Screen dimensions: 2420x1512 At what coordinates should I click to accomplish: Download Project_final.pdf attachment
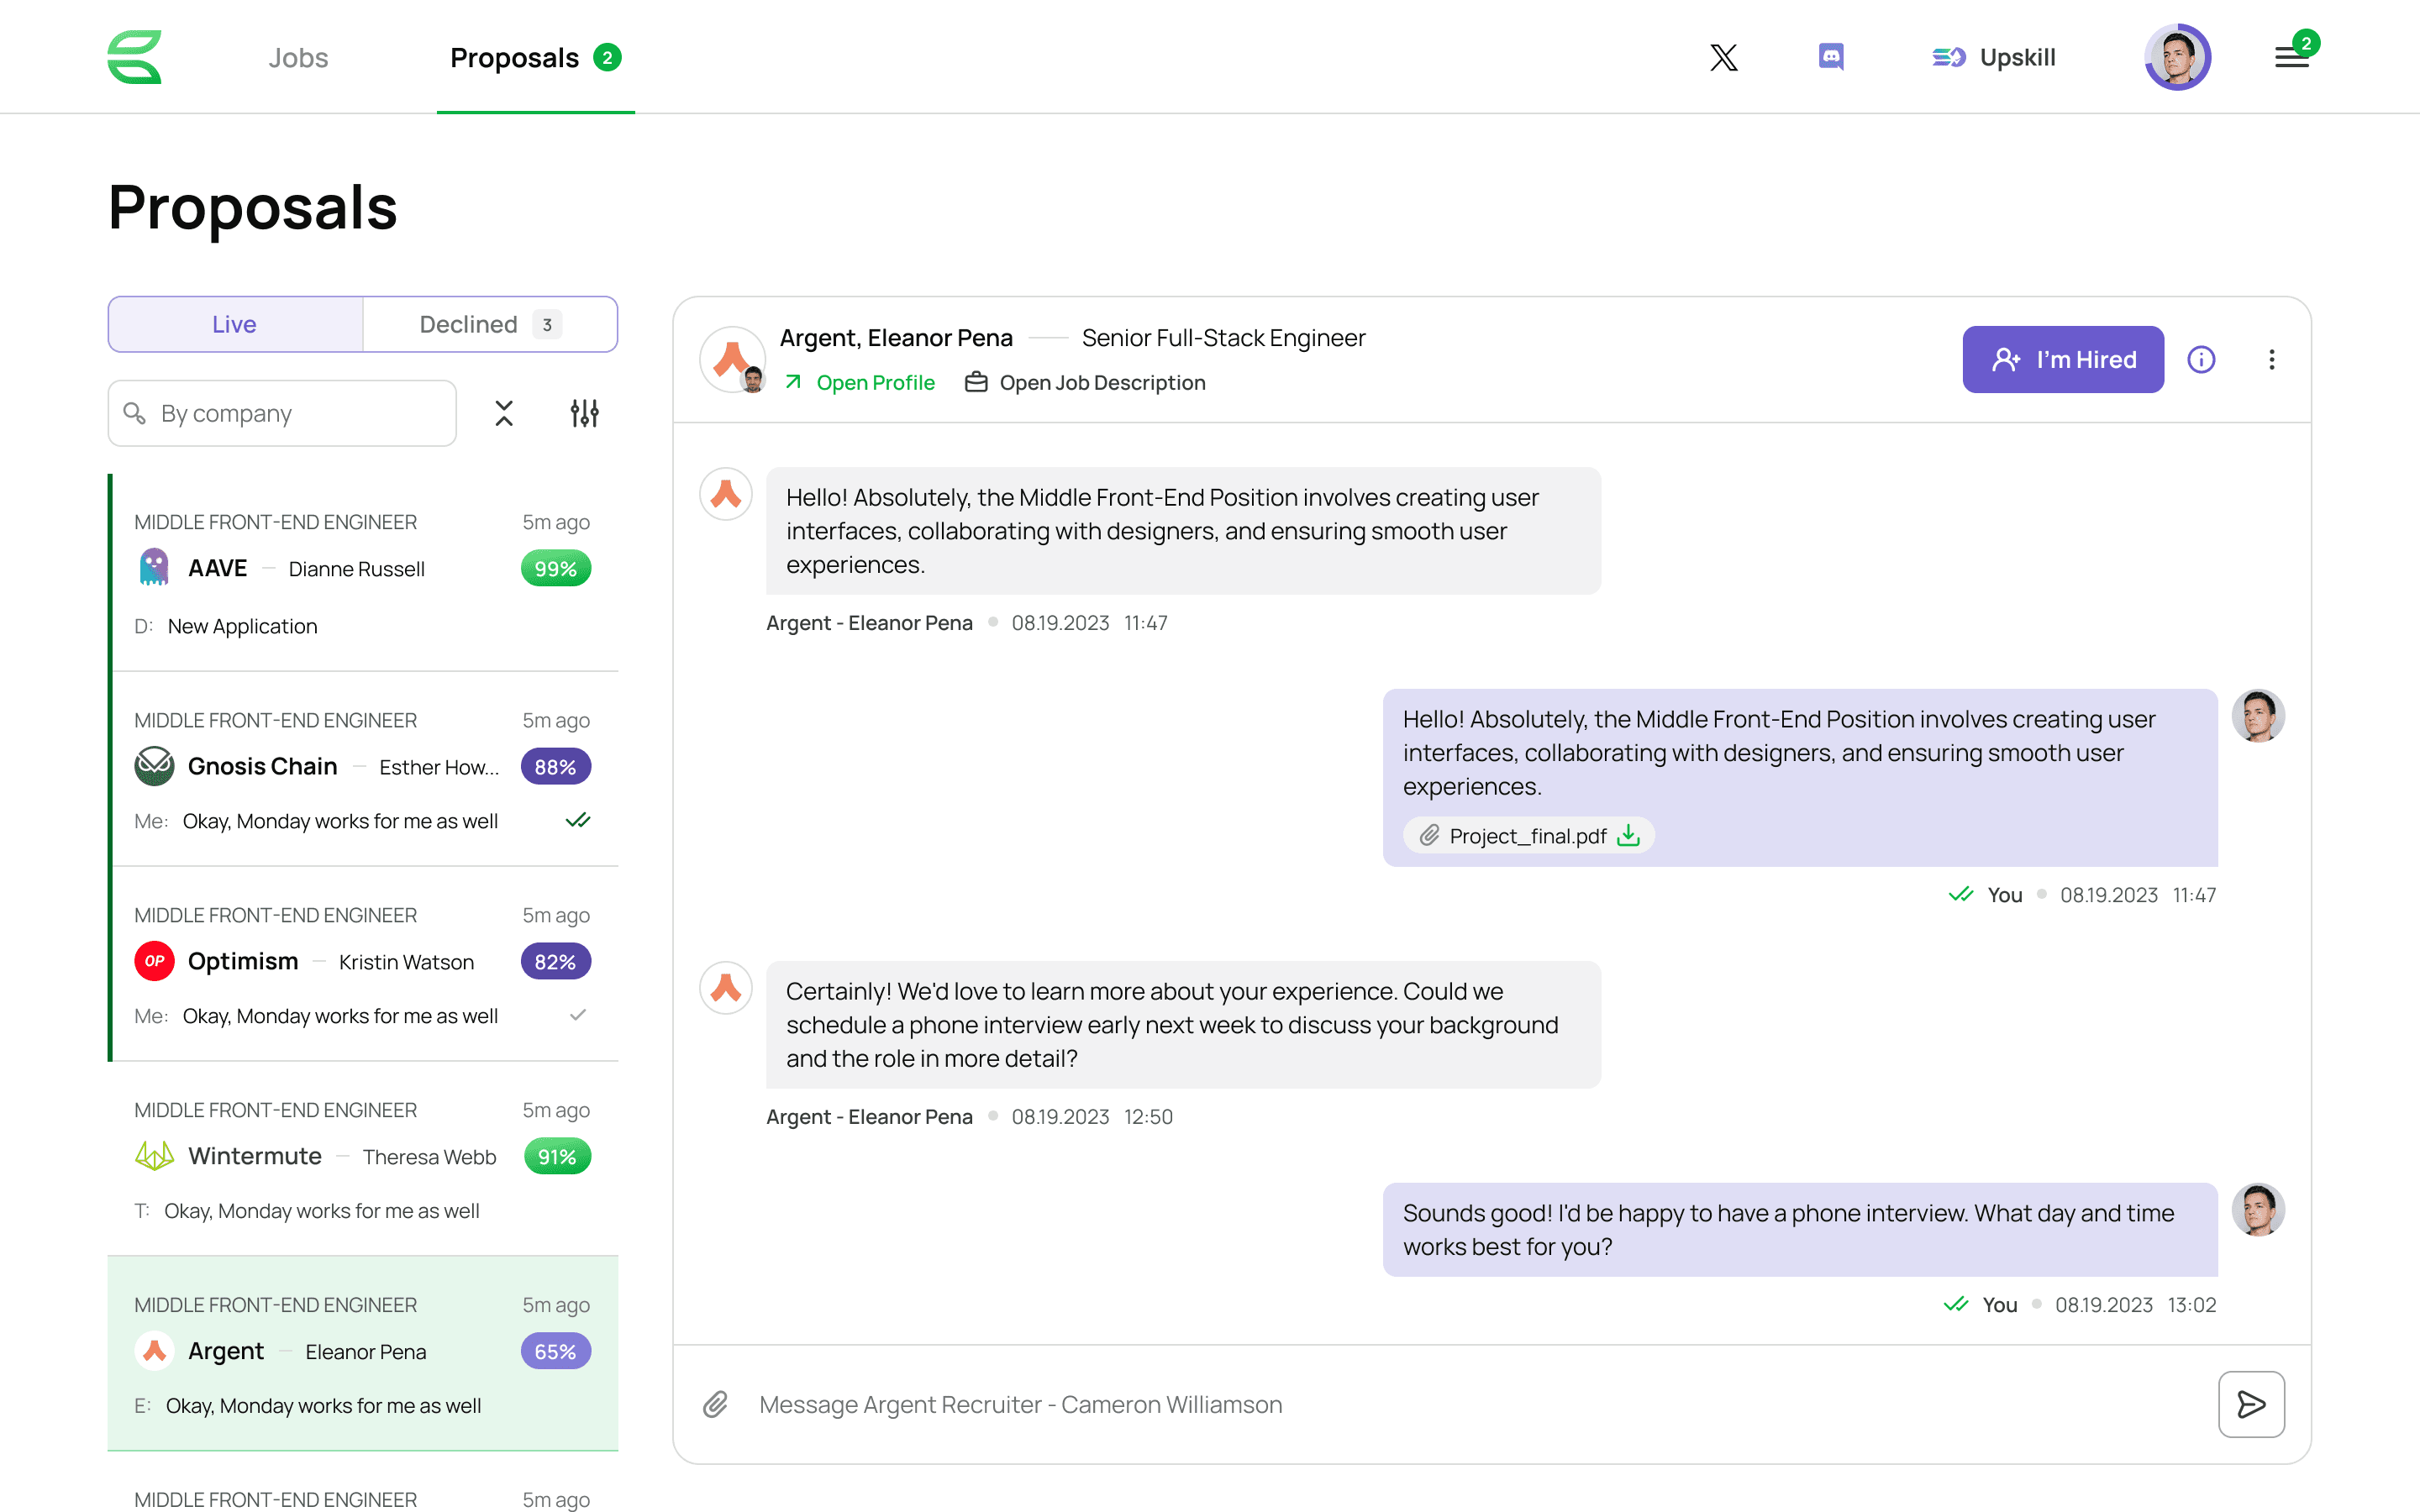[x=1629, y=835]
